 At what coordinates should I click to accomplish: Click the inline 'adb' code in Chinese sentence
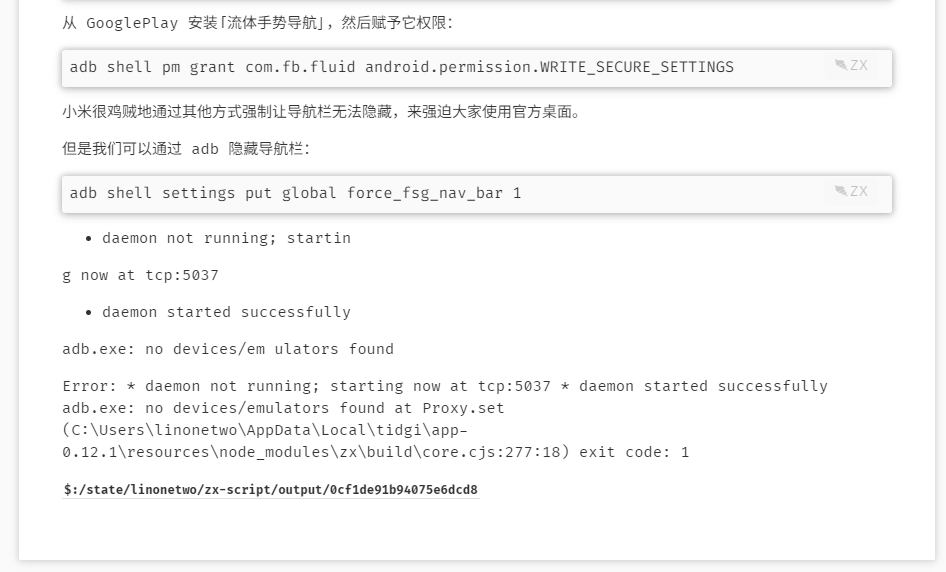tap(205, 149)
